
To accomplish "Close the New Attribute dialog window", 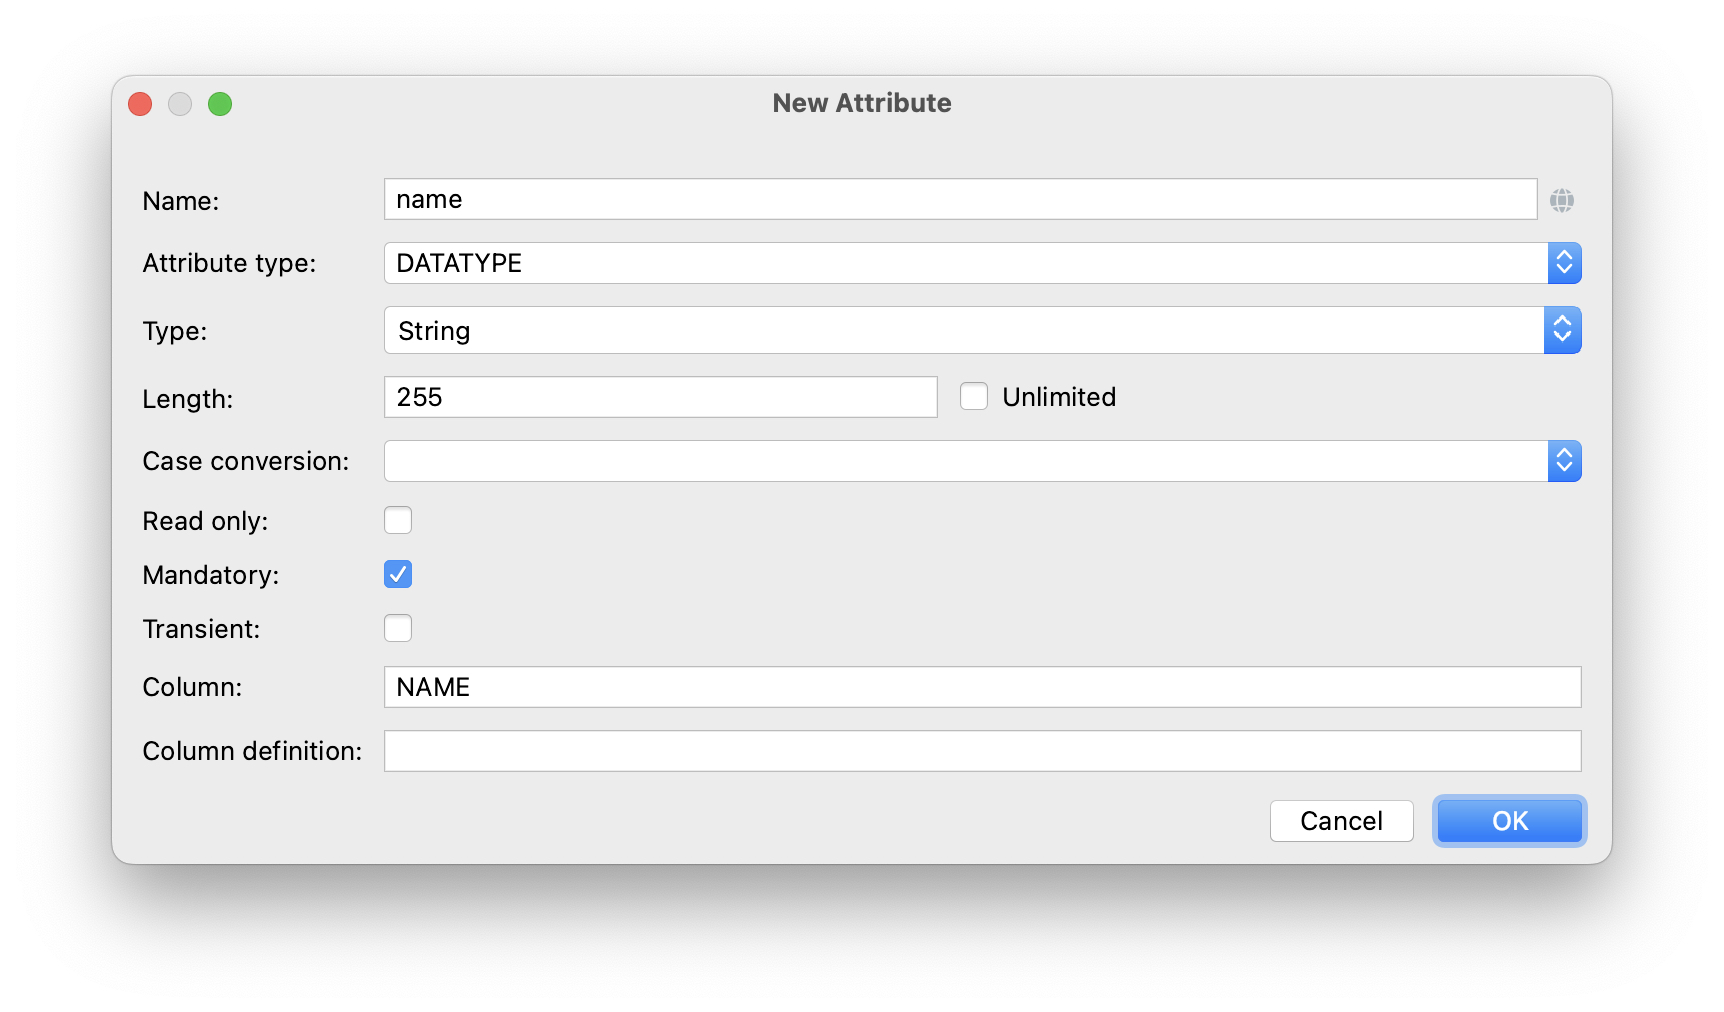I will pyautogui.click(x=140, y=104).
